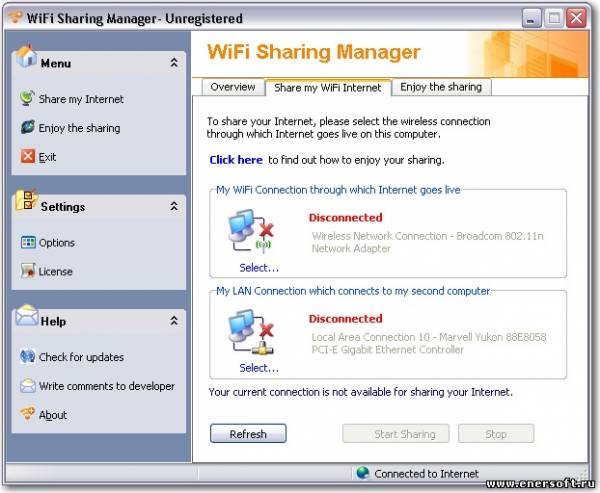Close the WiFi Sharing Manager window
This screenshot has height=493, width=600.
pyautogui.click(x=576, y=18)
